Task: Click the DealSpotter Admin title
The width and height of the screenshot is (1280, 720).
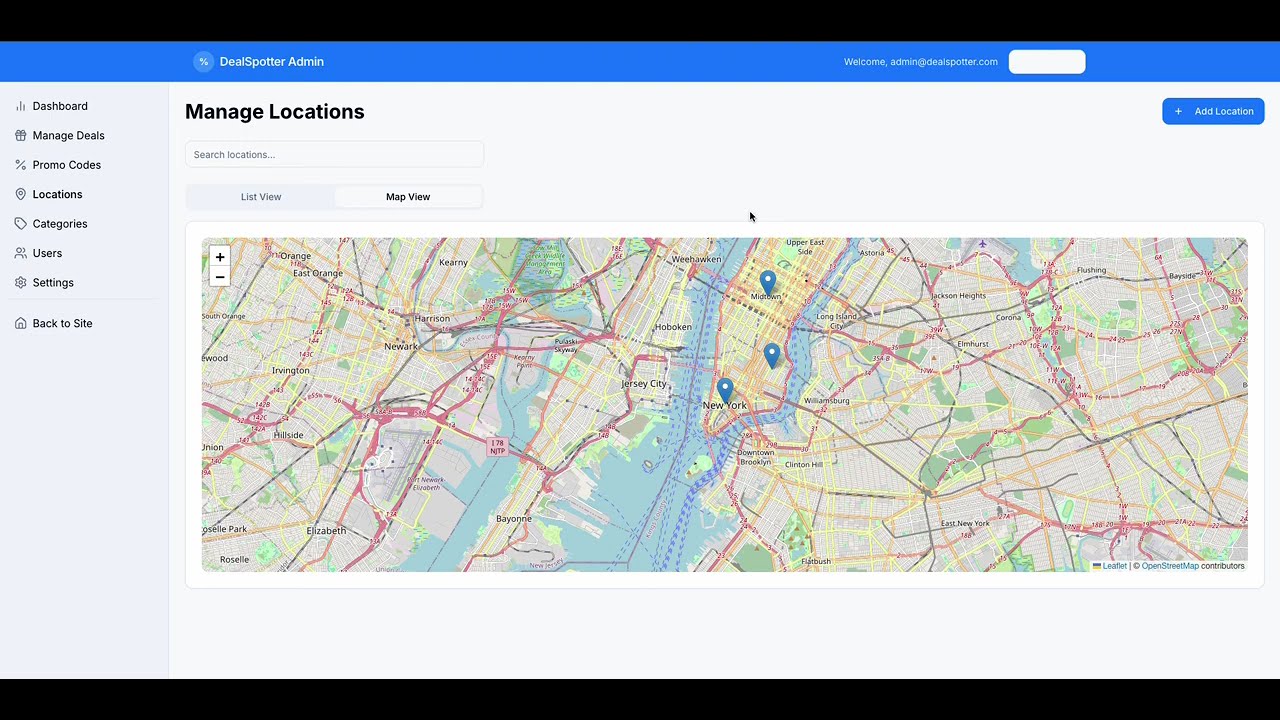Action: (x=271, y=62)
